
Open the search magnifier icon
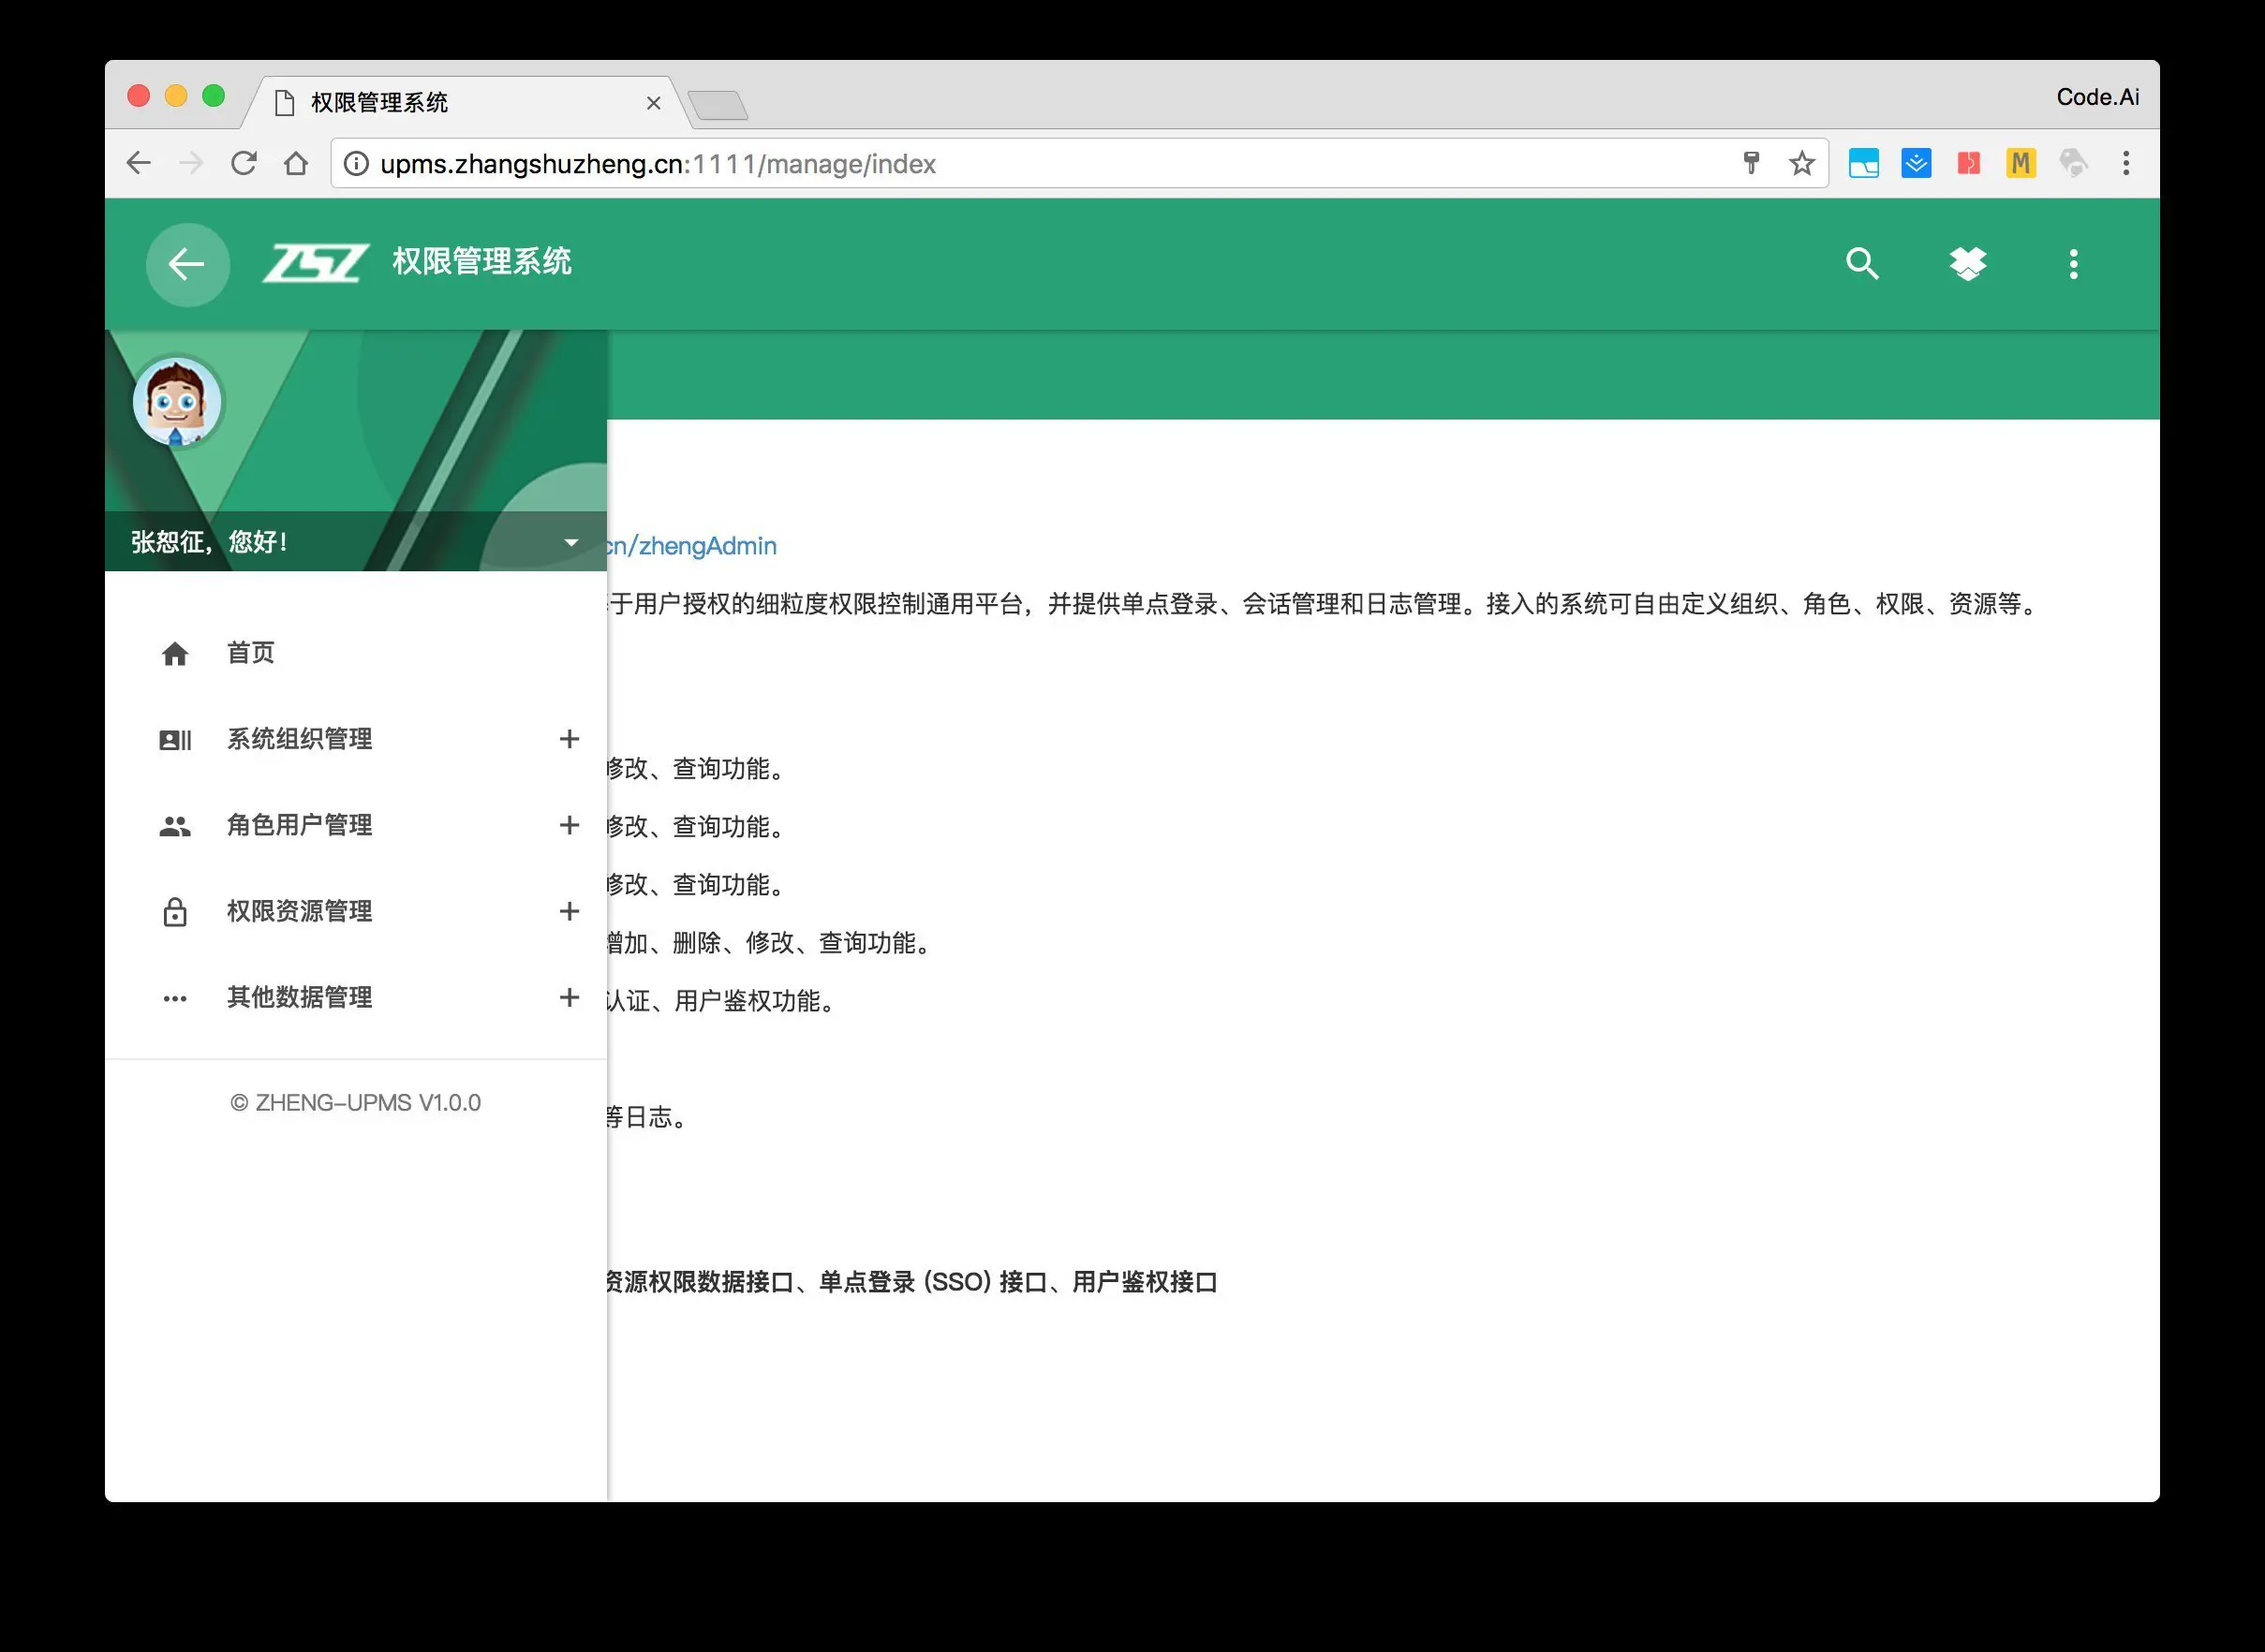pos(1861,264)
